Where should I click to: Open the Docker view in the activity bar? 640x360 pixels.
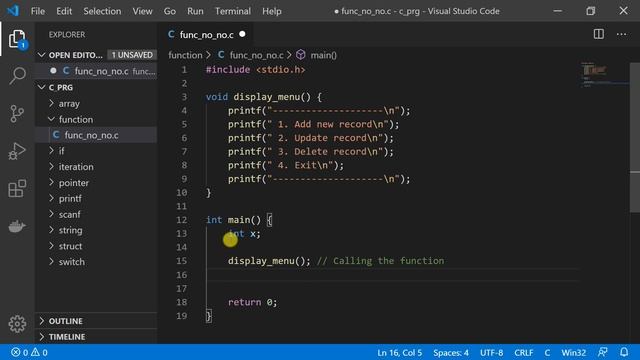tap(17, 226)
